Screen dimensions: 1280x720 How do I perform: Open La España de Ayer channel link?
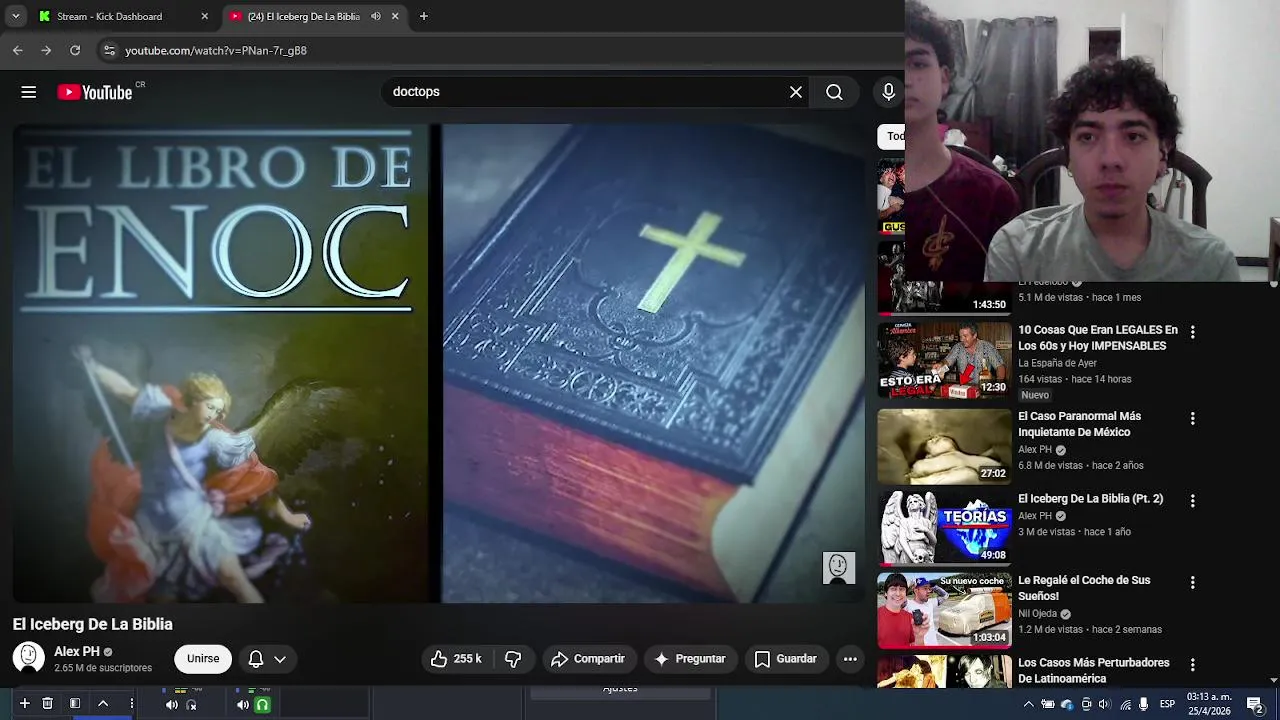click(1057, 363)
